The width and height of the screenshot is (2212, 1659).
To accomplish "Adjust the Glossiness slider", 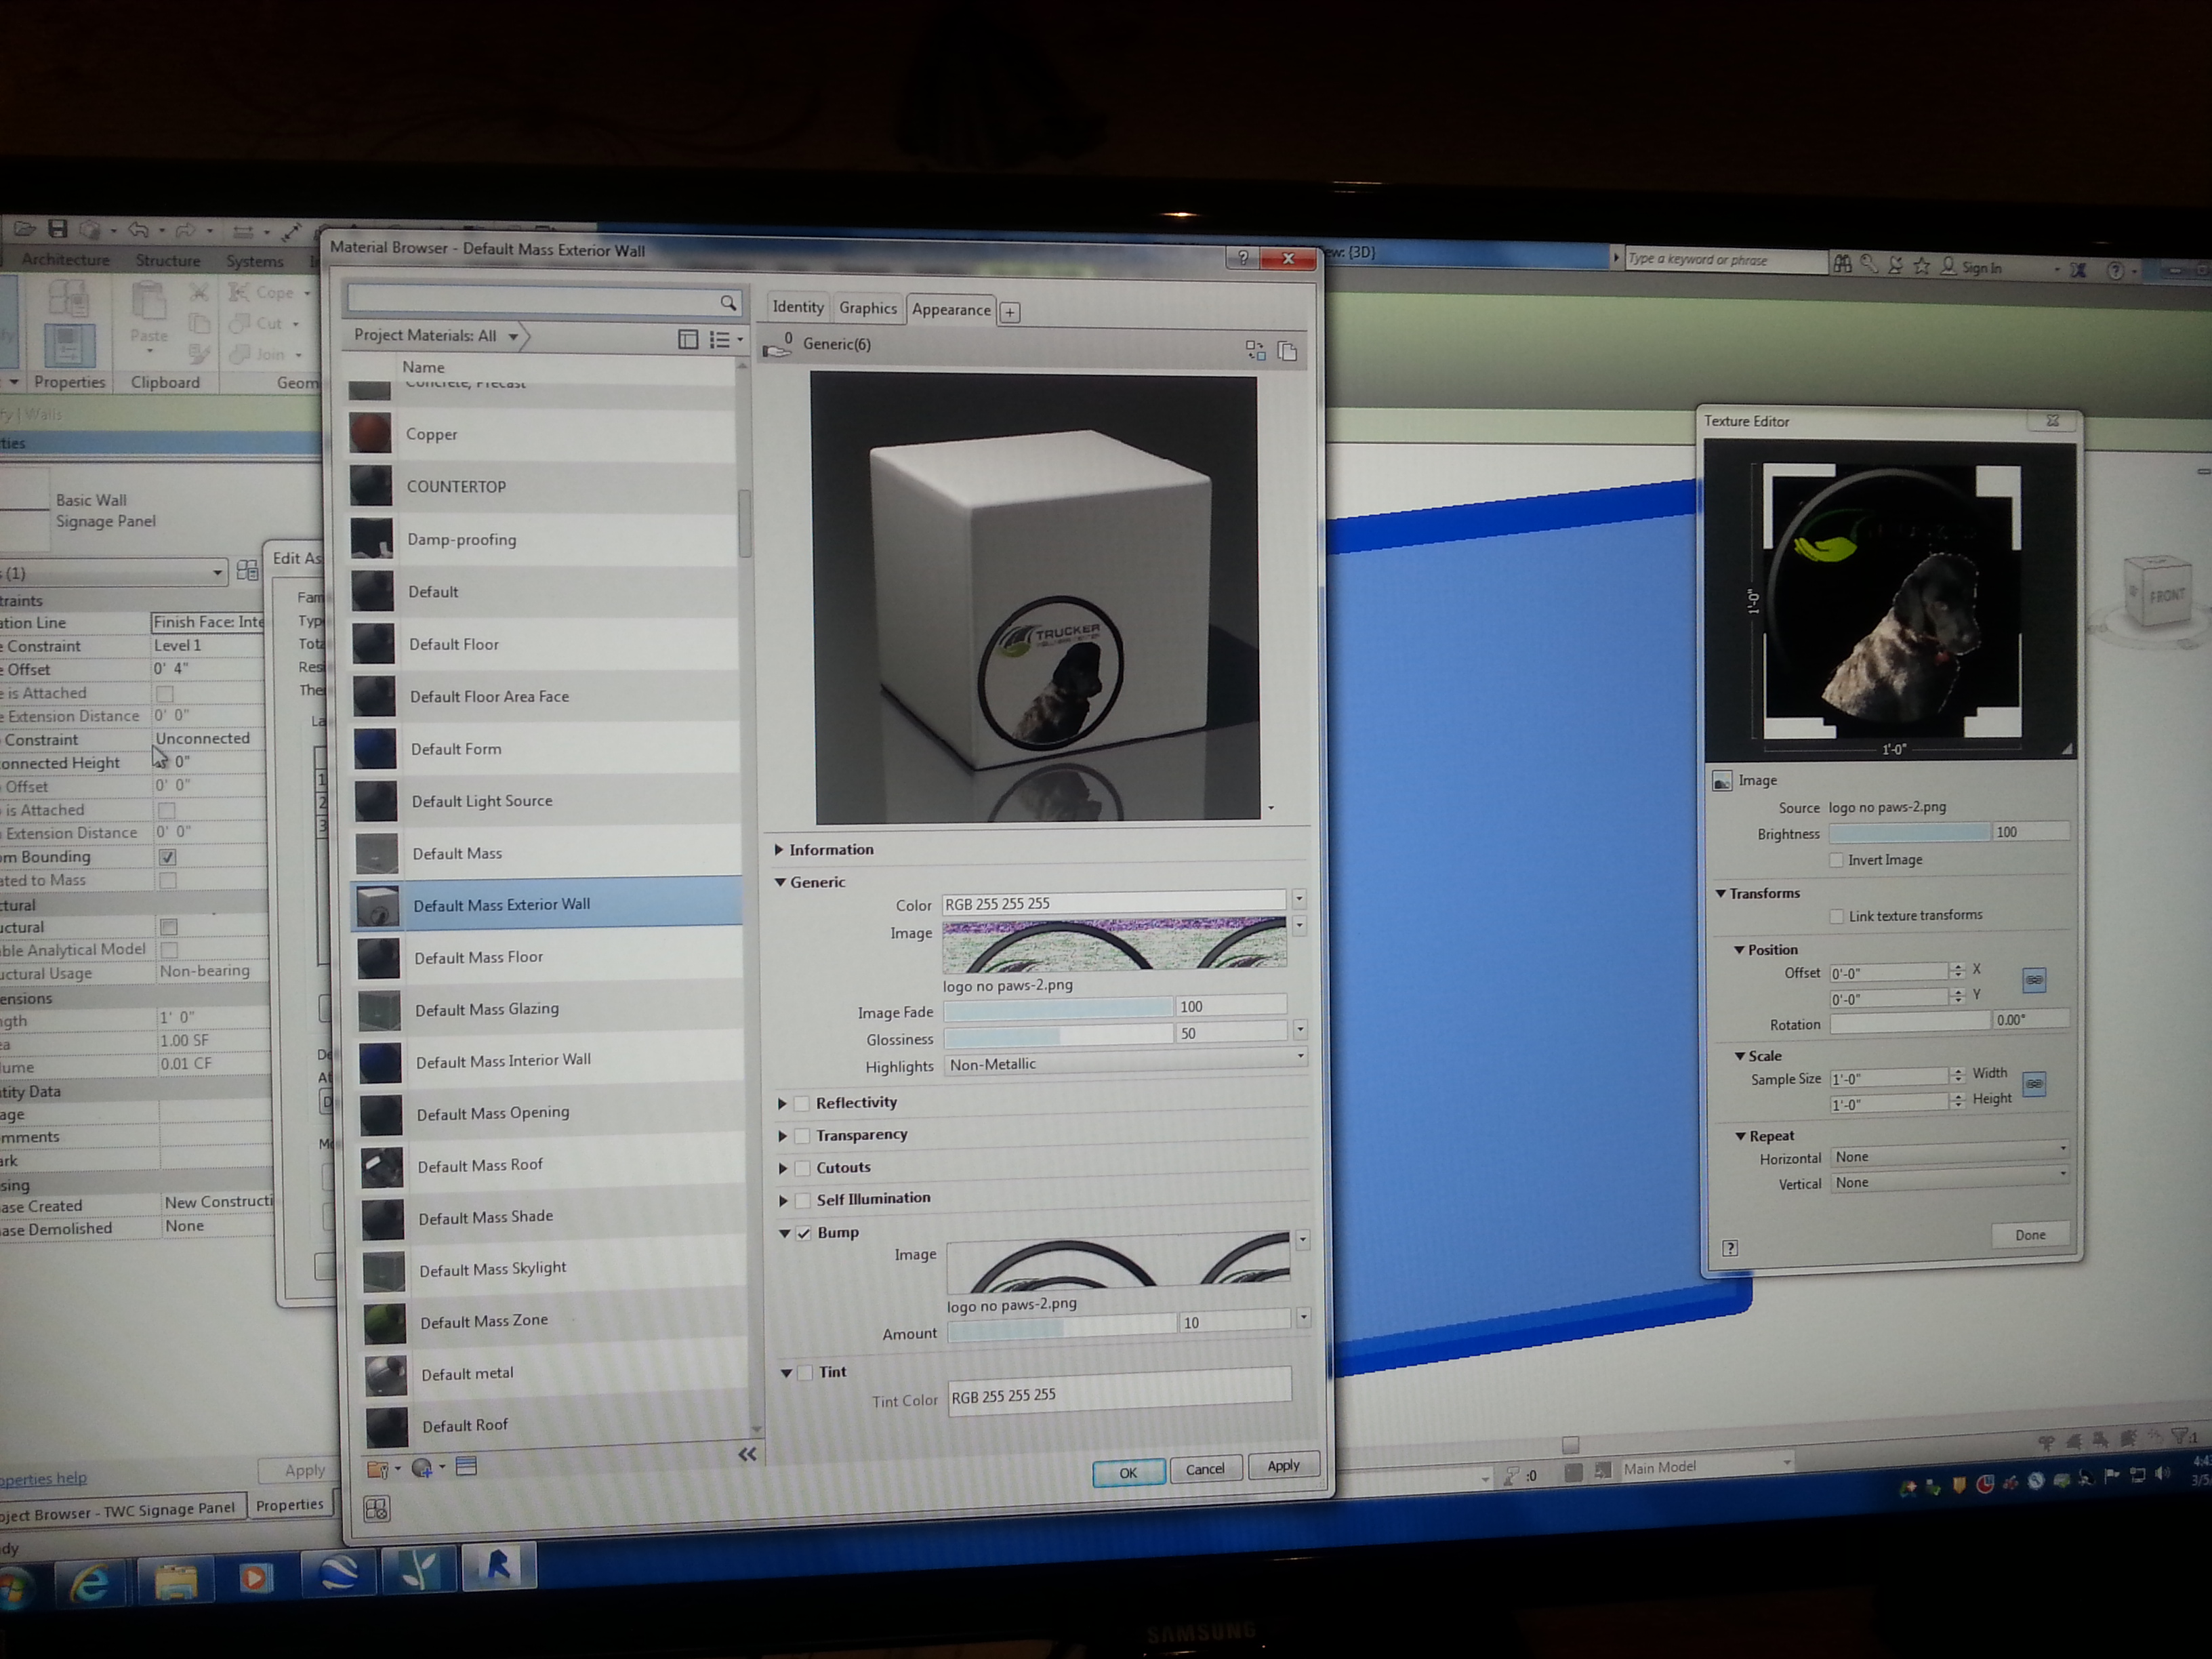I will click(x=1058, y=1034).
